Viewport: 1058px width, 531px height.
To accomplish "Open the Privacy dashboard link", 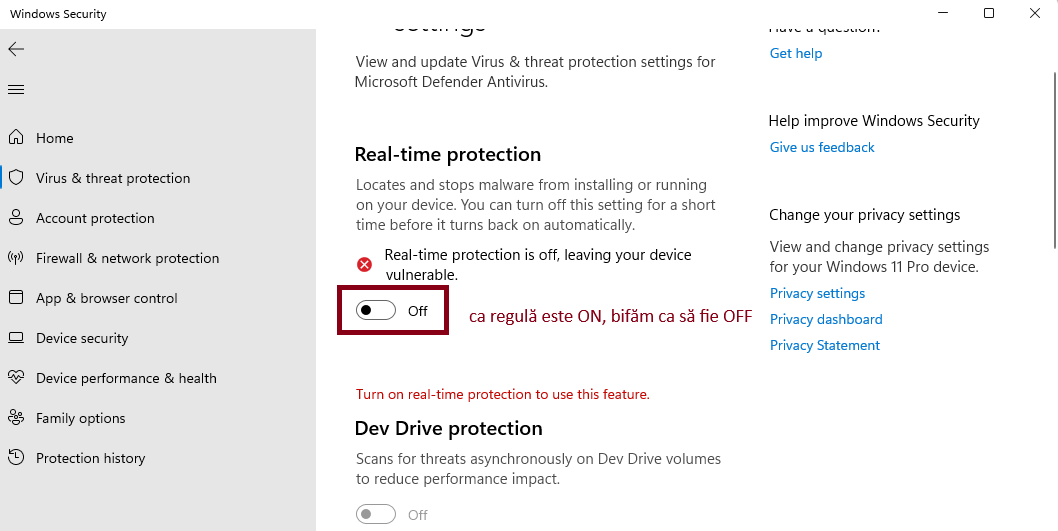I will coord(826,319).
